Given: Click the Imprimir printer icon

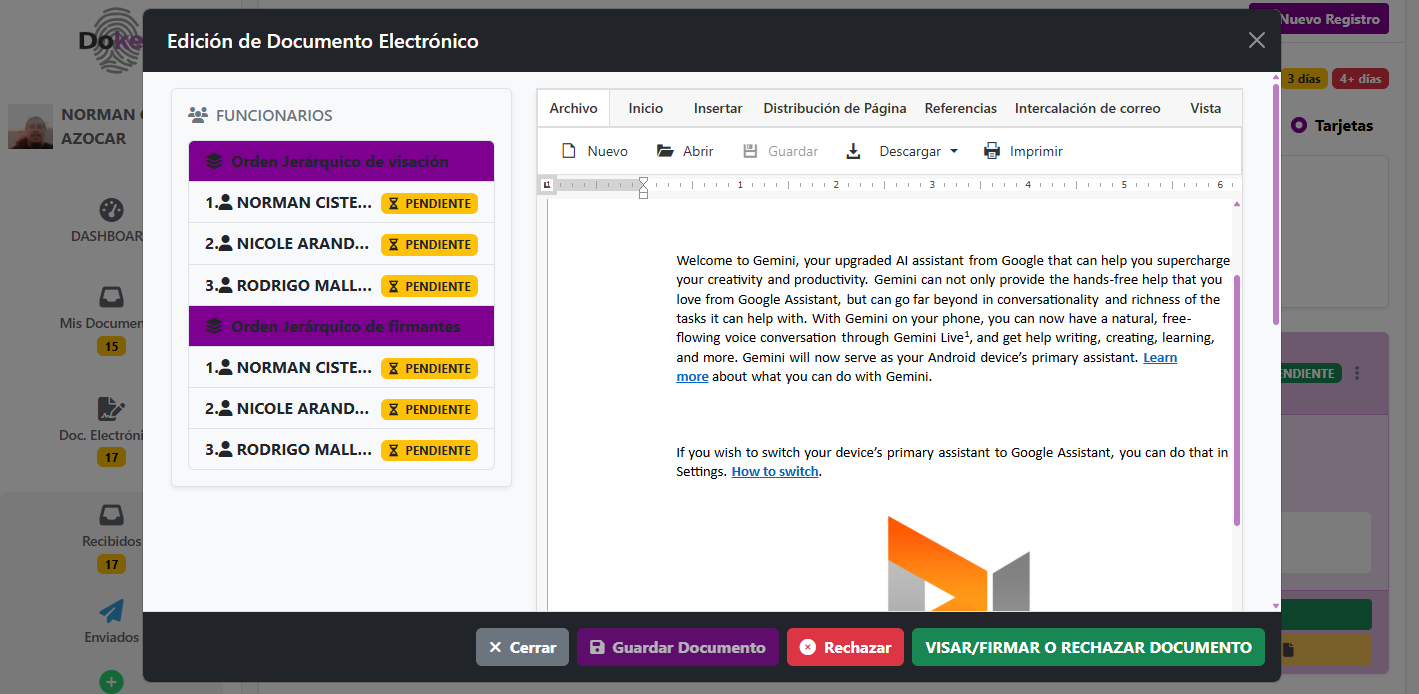Looking at the screenshot, I should pos(992,151).
